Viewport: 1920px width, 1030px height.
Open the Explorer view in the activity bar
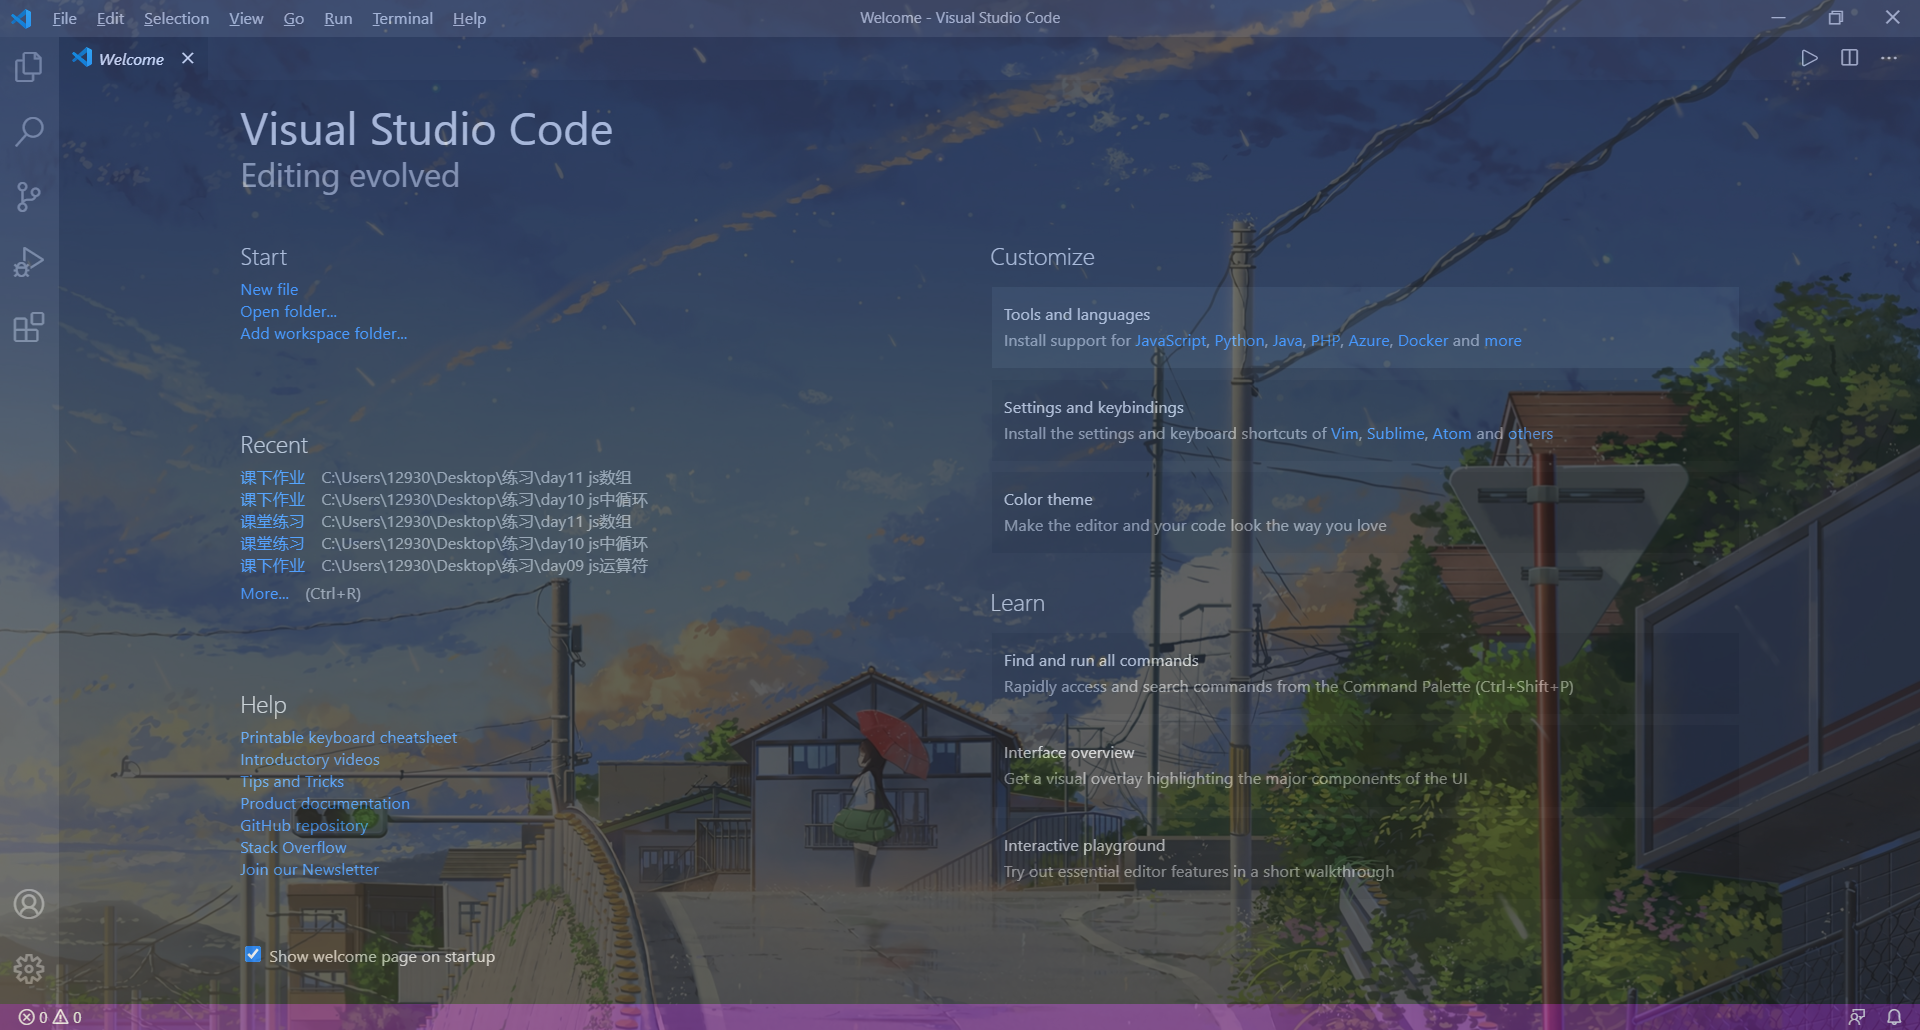29,66
